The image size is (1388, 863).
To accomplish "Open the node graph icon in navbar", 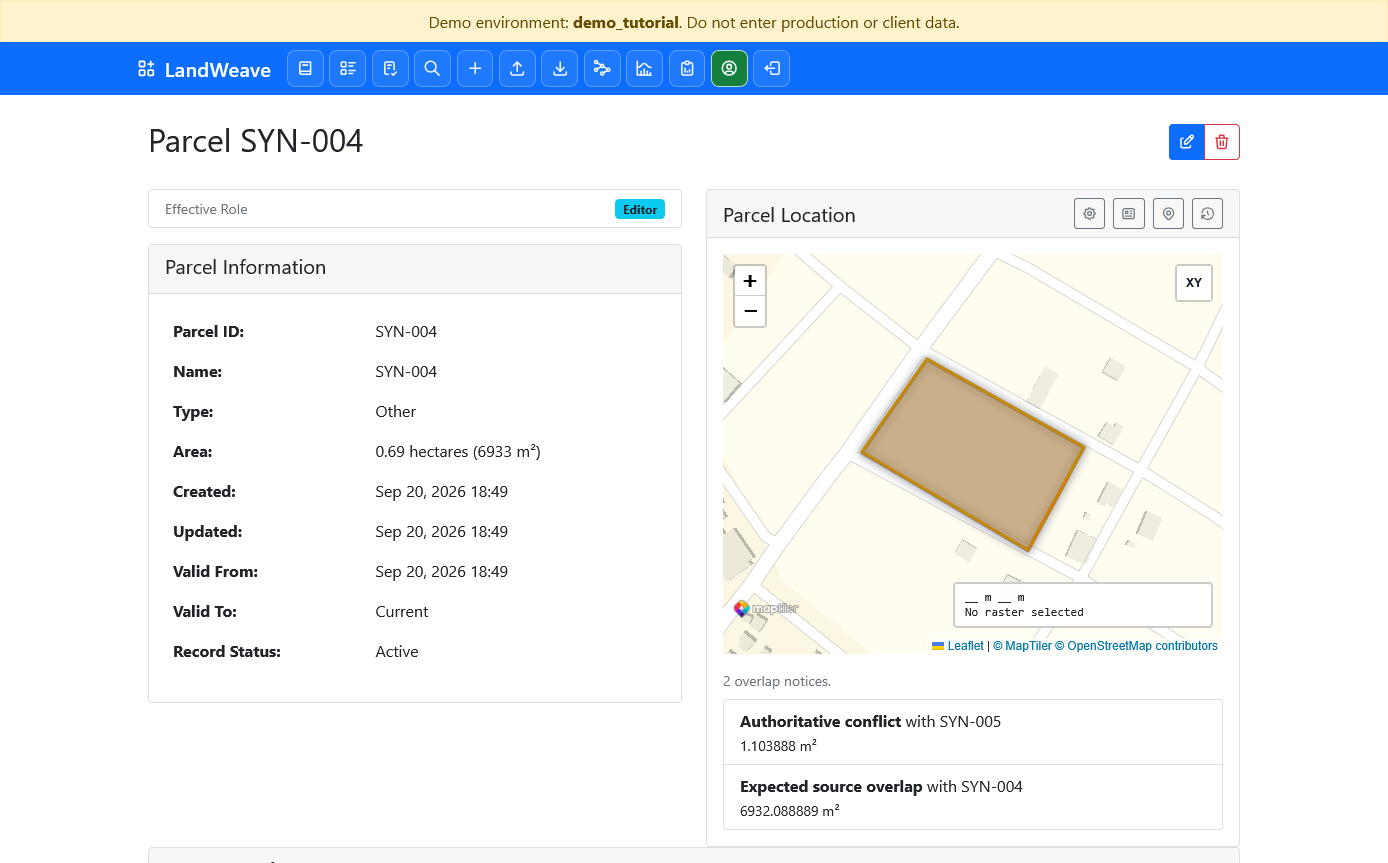I will (x=602, y=68).
